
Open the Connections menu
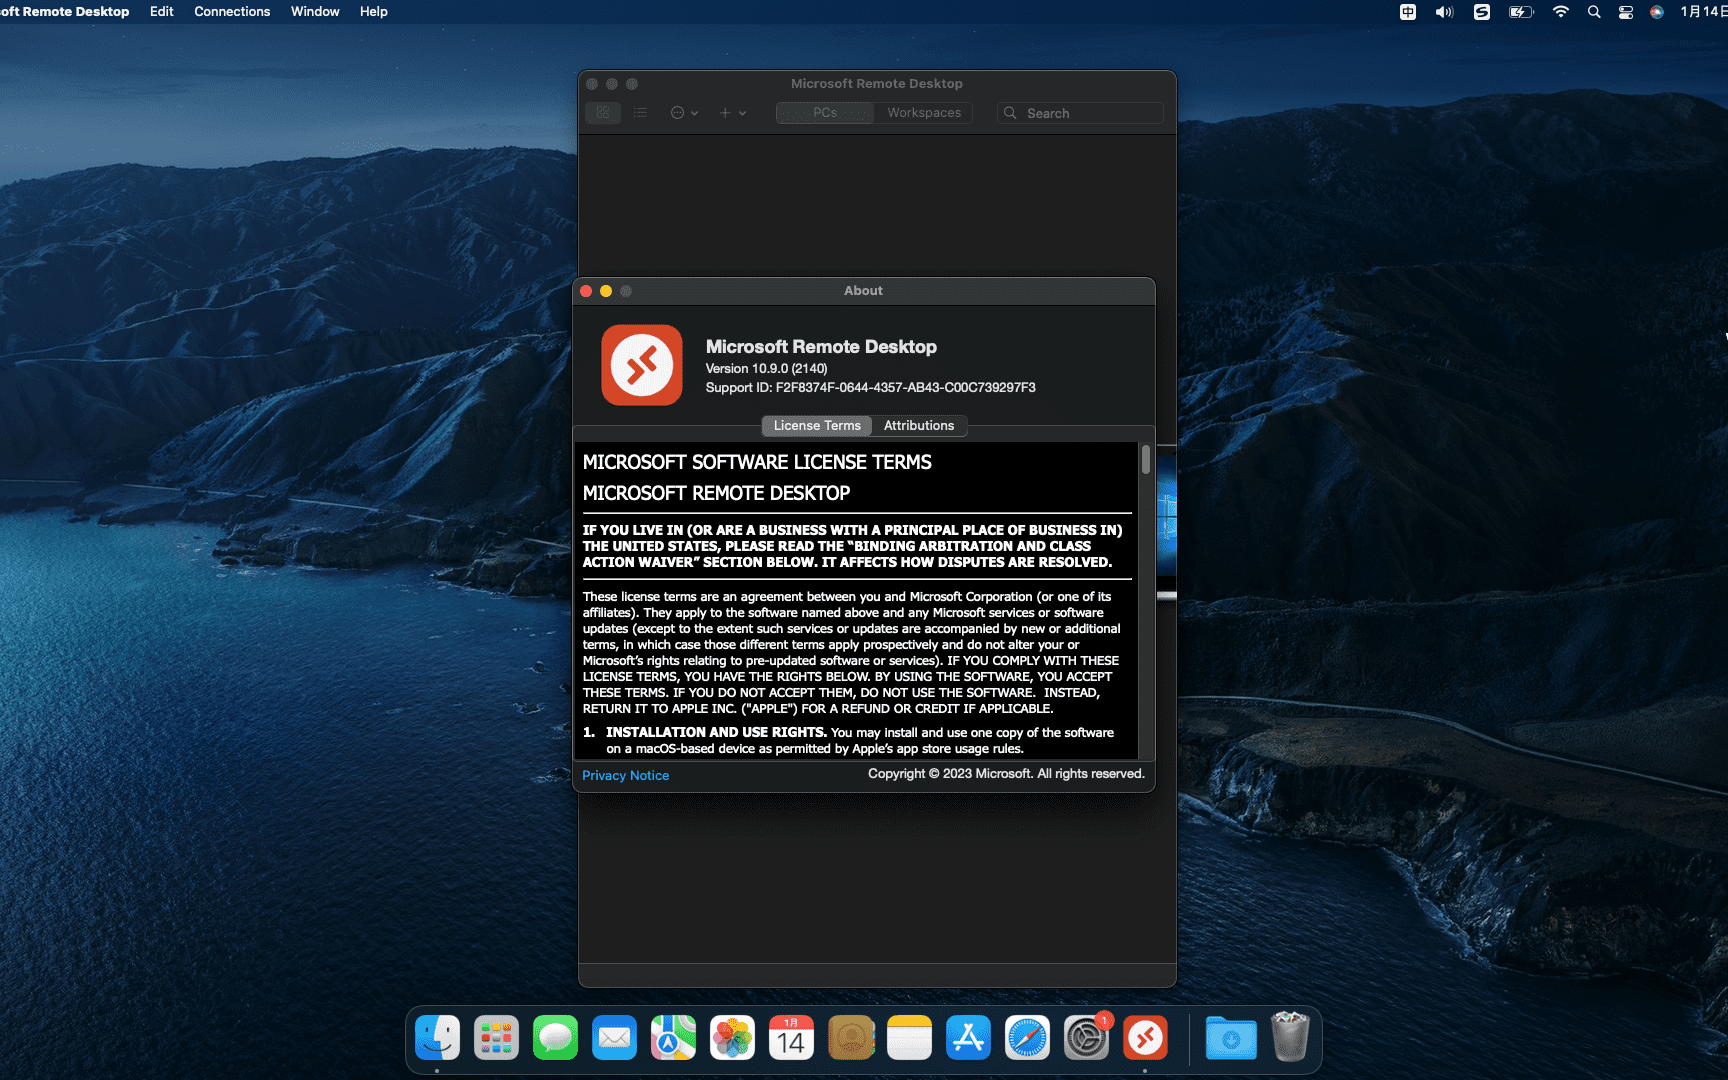(x=232, y=12)
